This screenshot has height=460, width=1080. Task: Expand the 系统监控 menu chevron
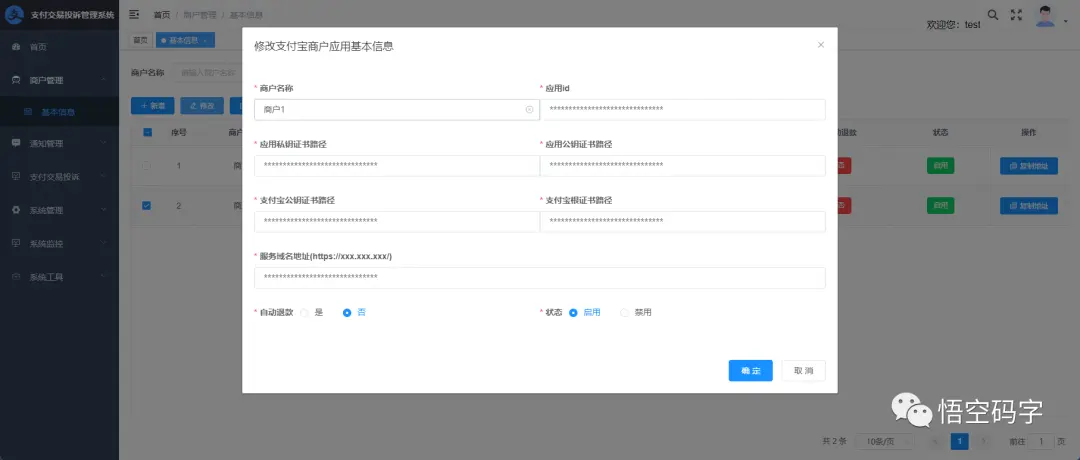tap(103, 243)
